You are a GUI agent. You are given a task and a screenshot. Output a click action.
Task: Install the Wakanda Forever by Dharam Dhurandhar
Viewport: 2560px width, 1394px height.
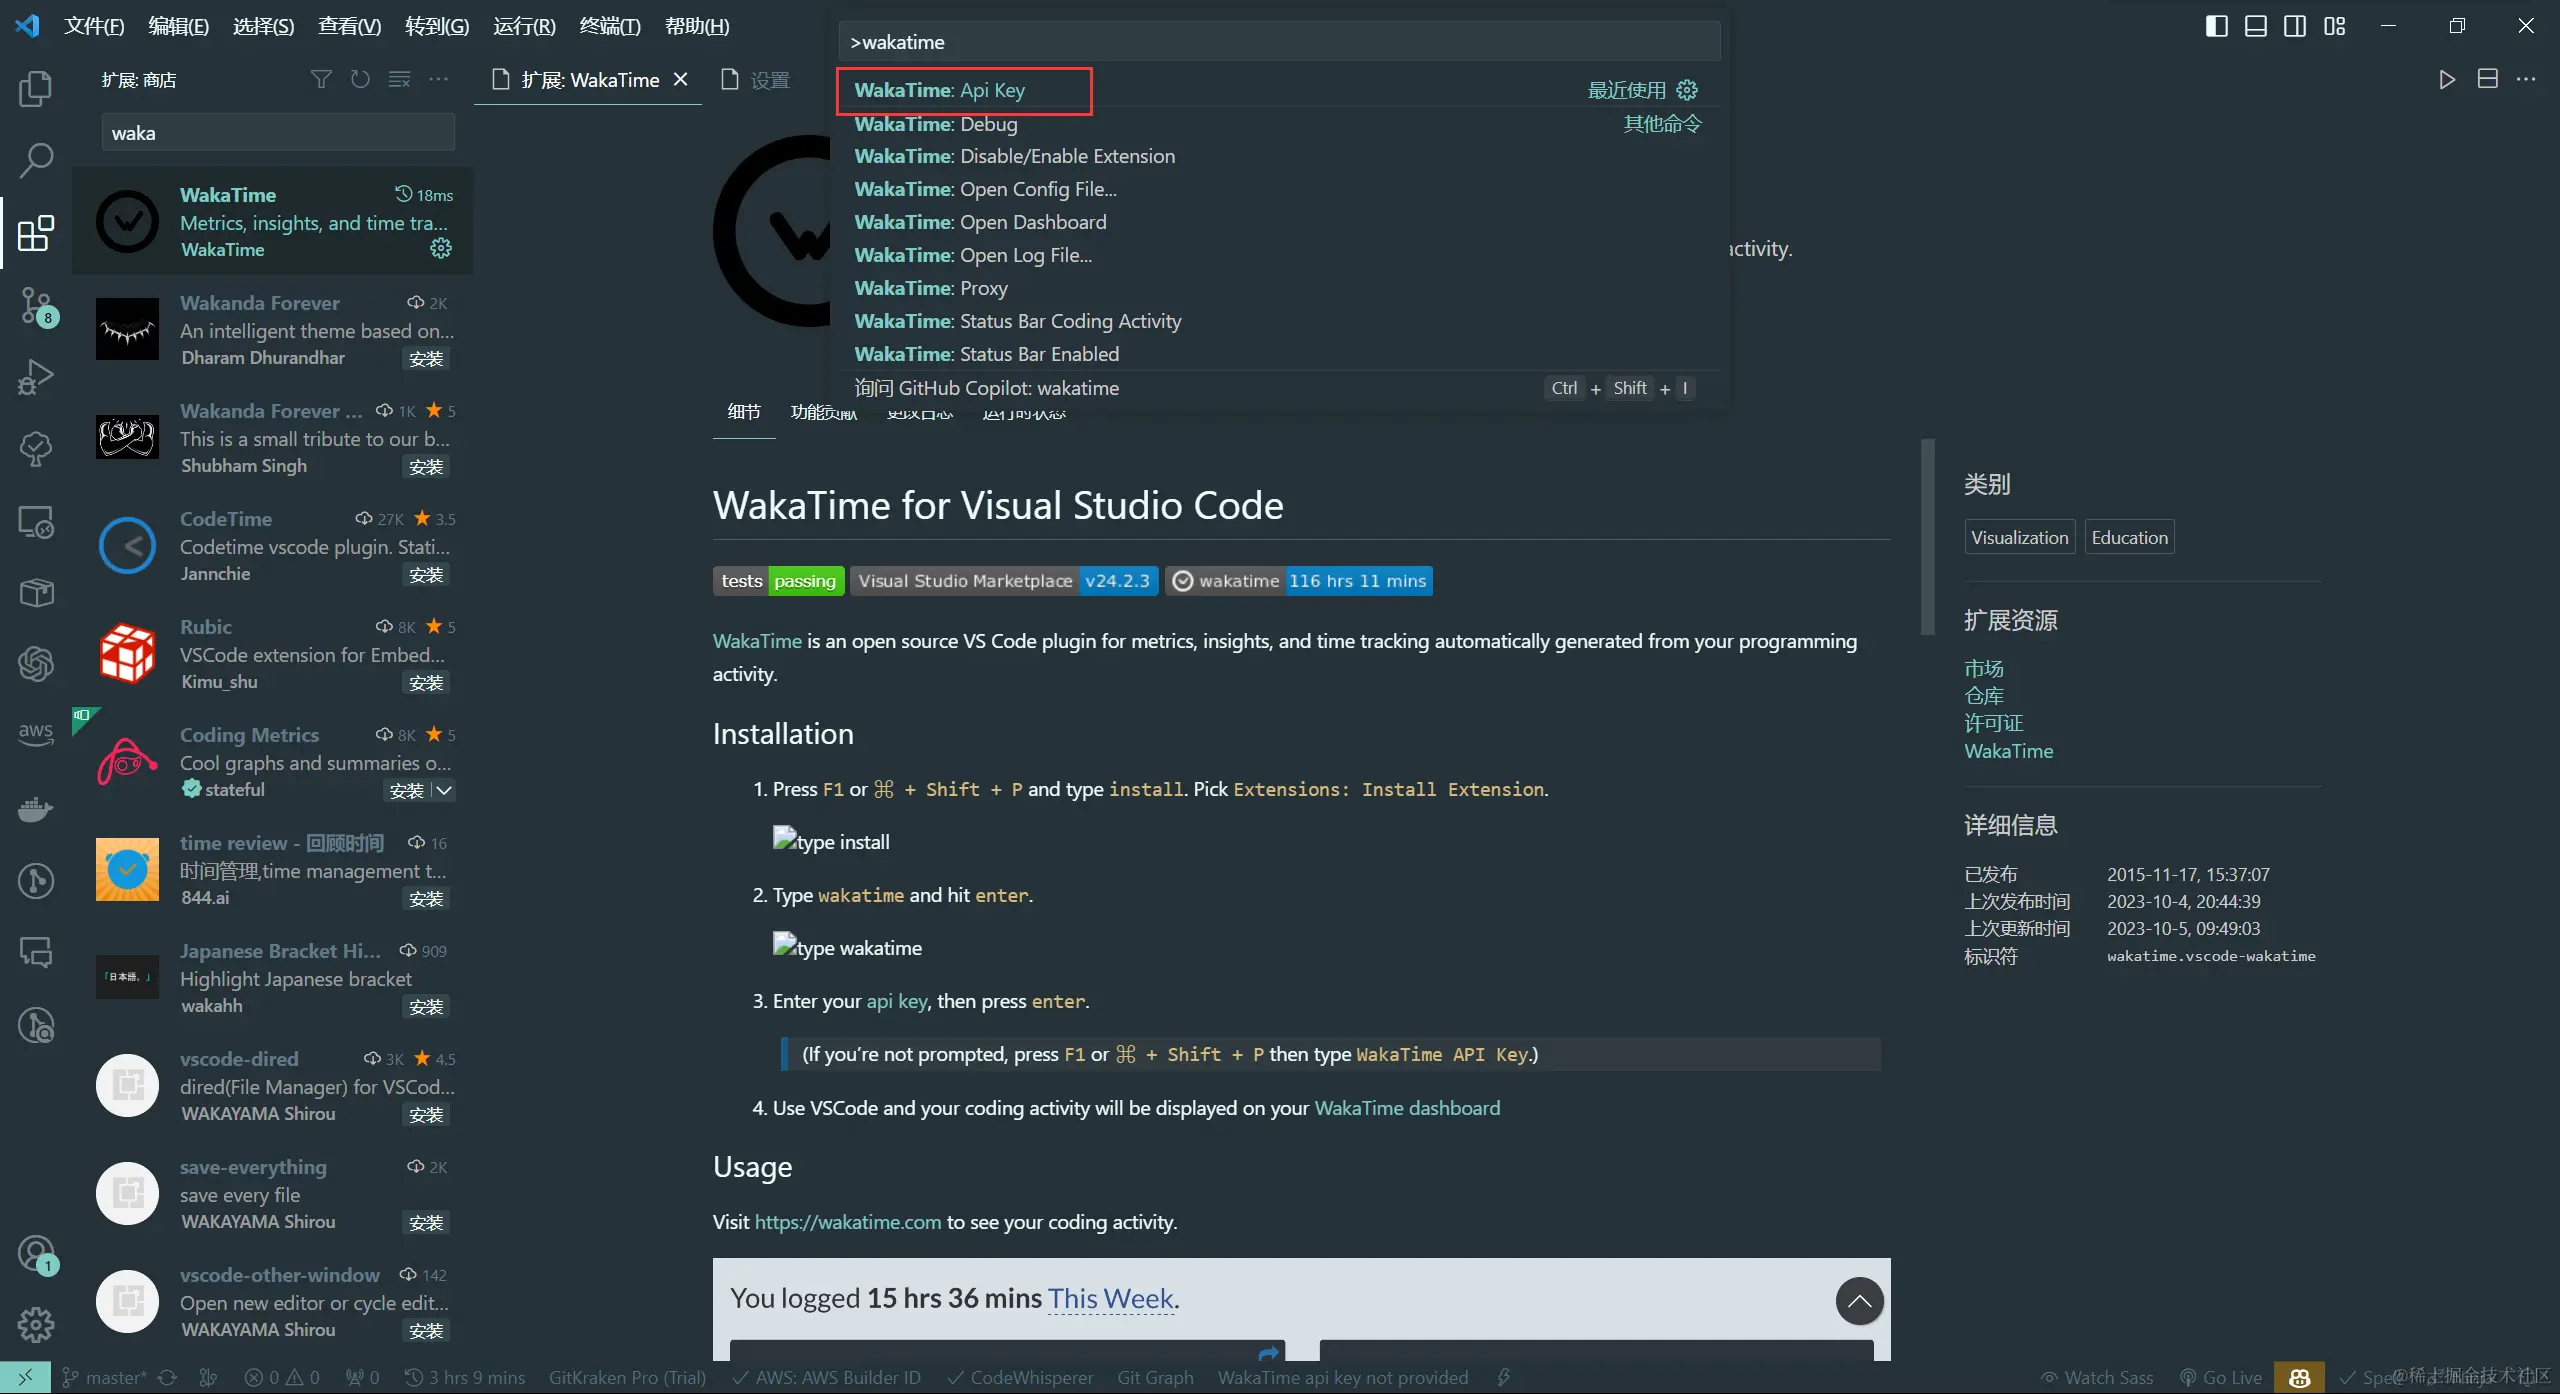426,359
